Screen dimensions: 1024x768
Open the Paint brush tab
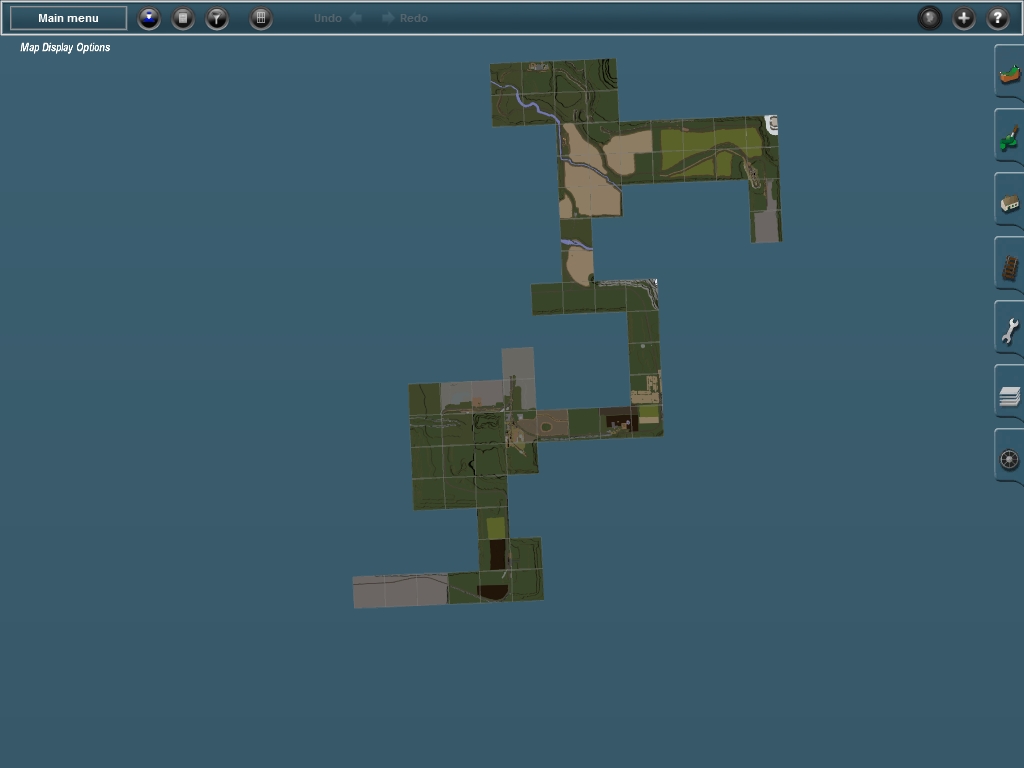click(1009, 137)
